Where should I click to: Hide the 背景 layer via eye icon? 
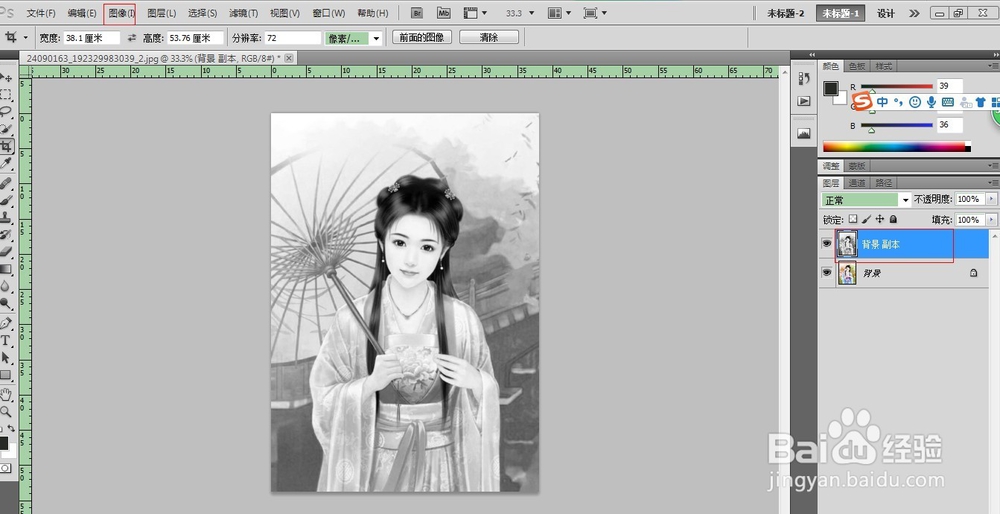827,272
